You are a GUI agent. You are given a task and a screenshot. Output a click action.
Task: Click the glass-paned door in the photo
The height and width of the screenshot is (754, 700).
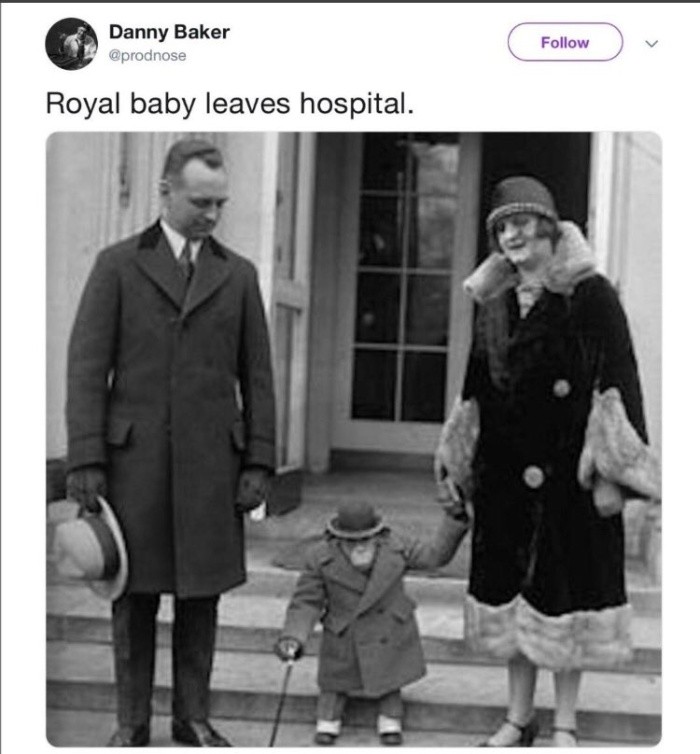pyautogui.click(x=405, y=290)
